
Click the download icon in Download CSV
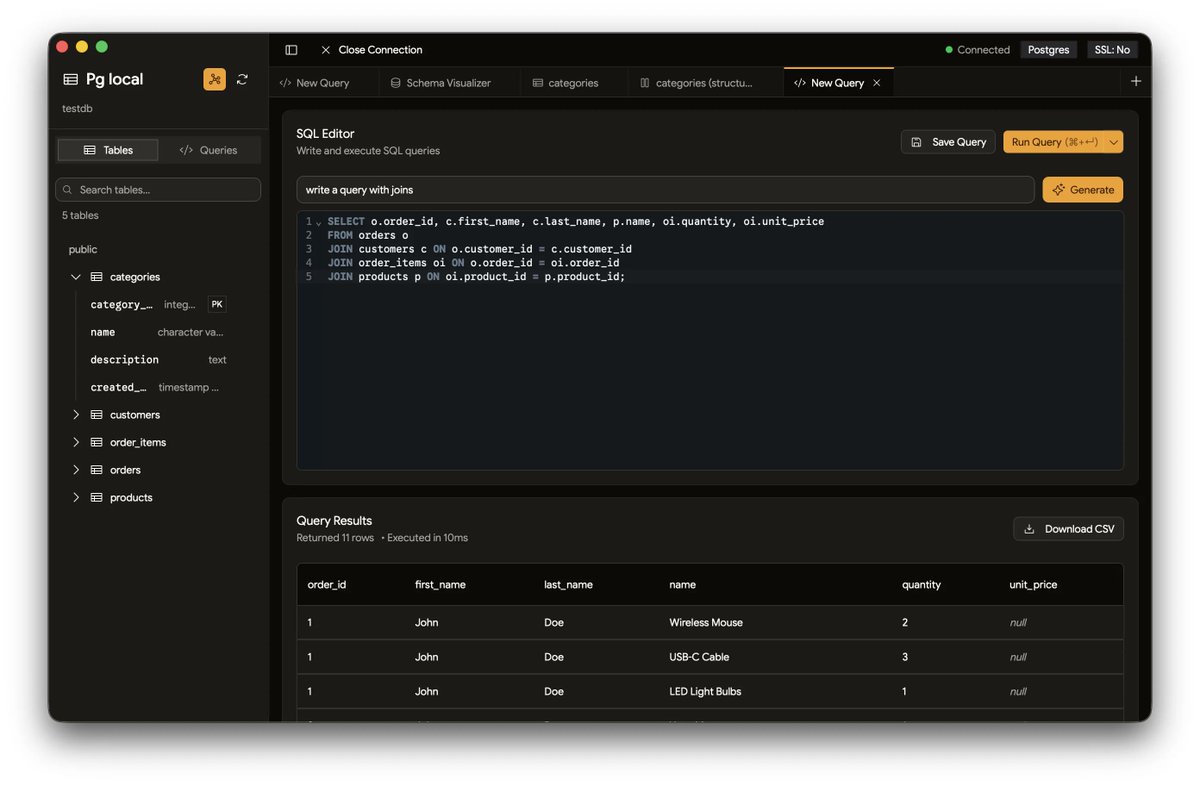pyautogui.click(x=1029, y=529)
